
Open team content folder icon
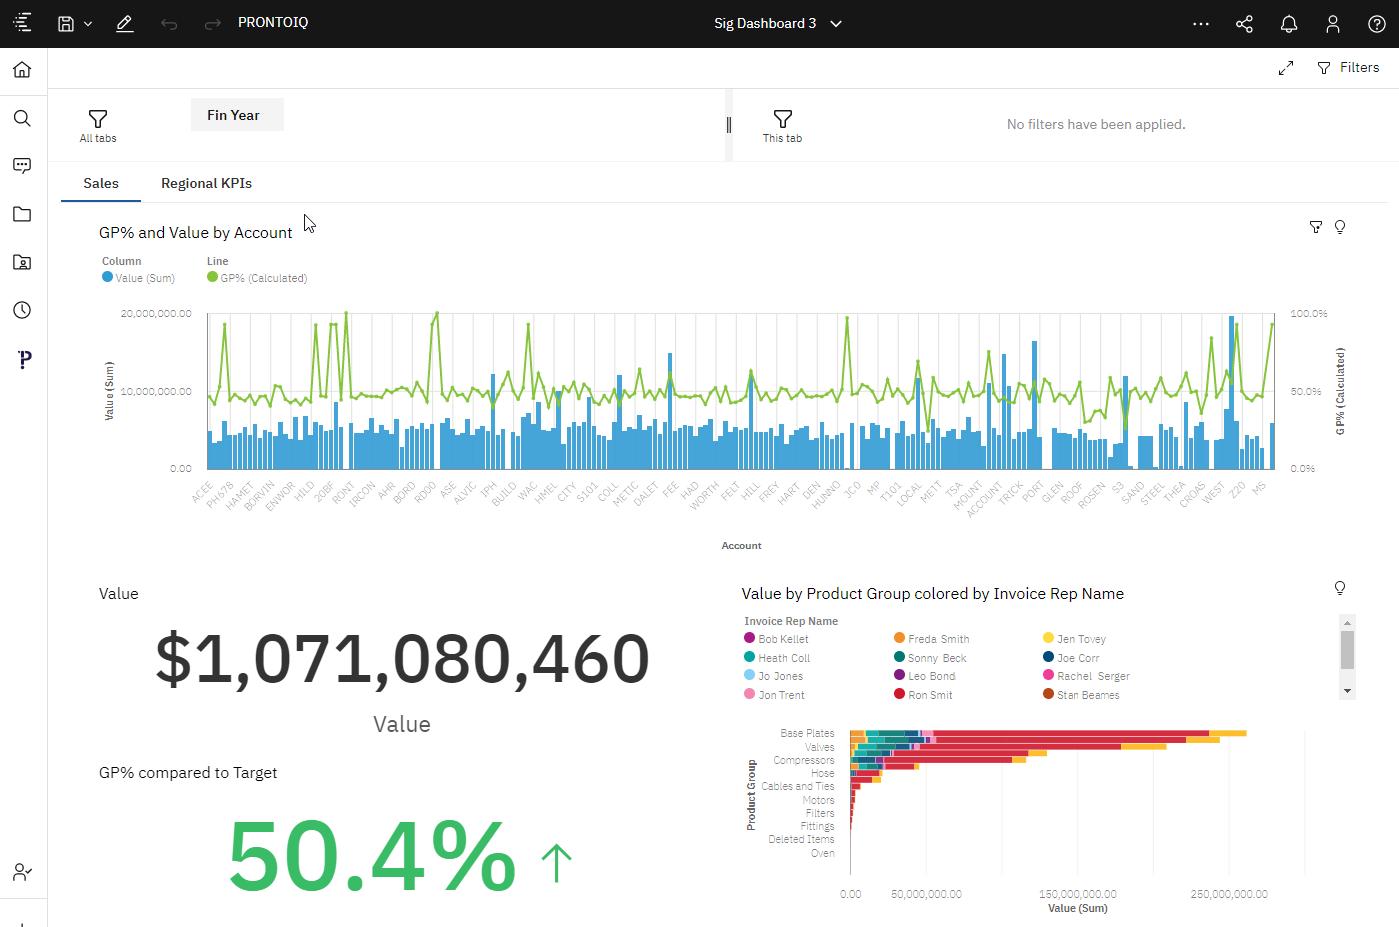click(x=23, y=262)
